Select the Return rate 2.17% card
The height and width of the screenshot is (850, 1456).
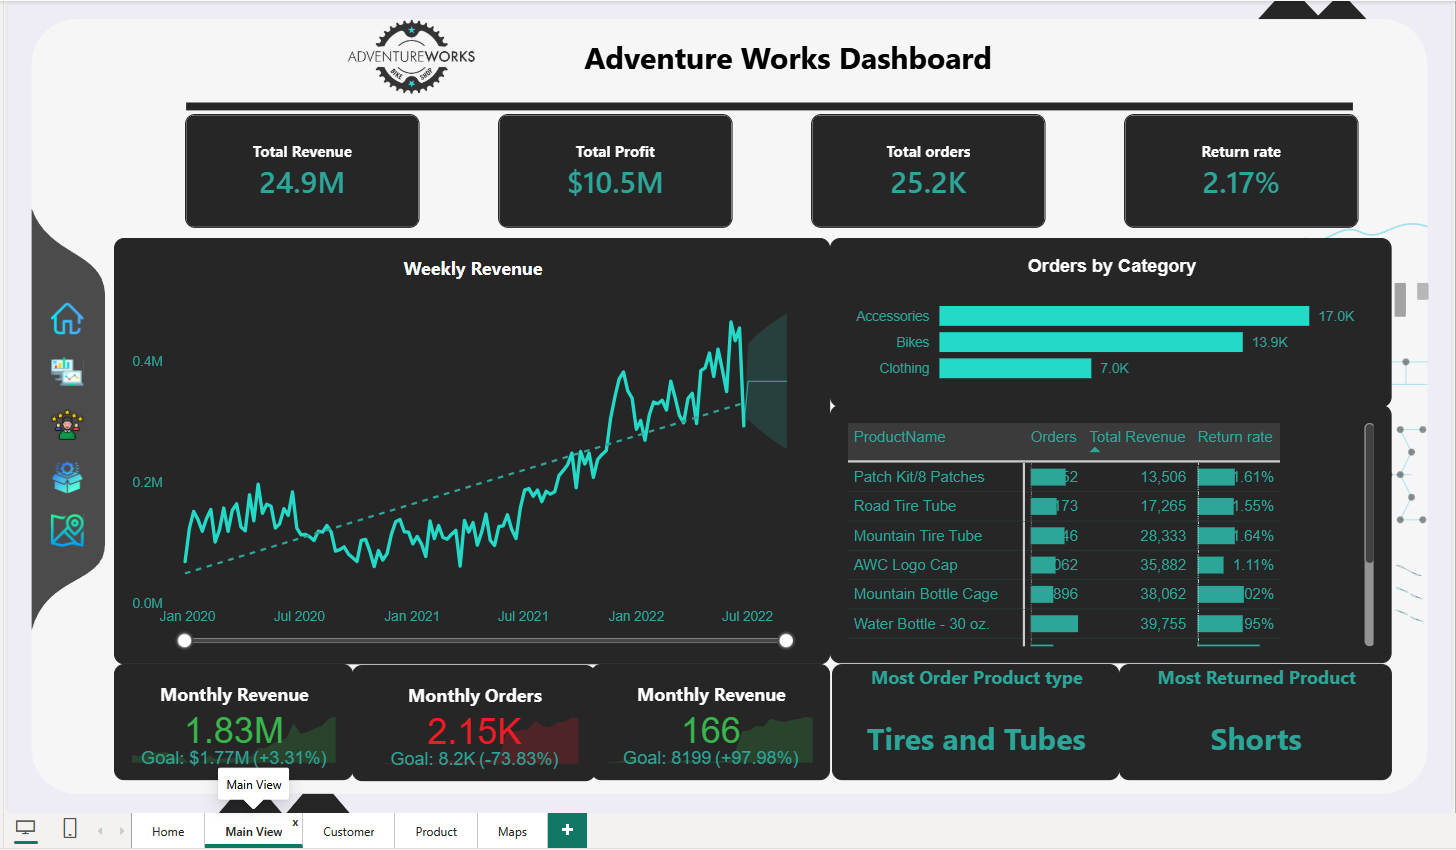(x=1241, y=171)
